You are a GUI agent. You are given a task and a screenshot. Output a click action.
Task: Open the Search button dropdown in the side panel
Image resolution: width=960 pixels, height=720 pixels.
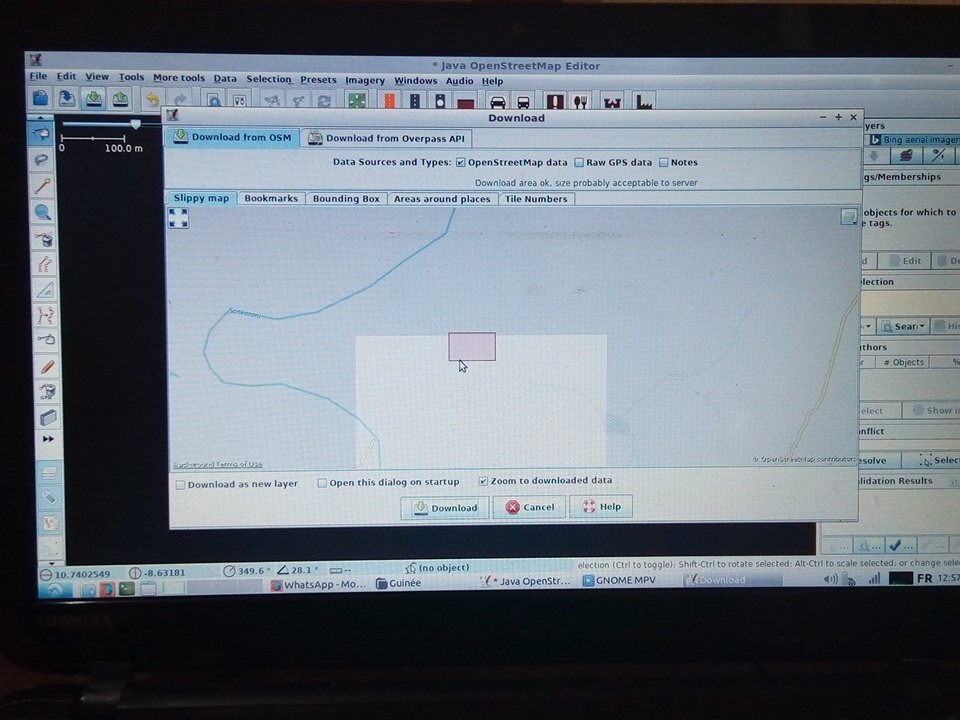(904, 326)
